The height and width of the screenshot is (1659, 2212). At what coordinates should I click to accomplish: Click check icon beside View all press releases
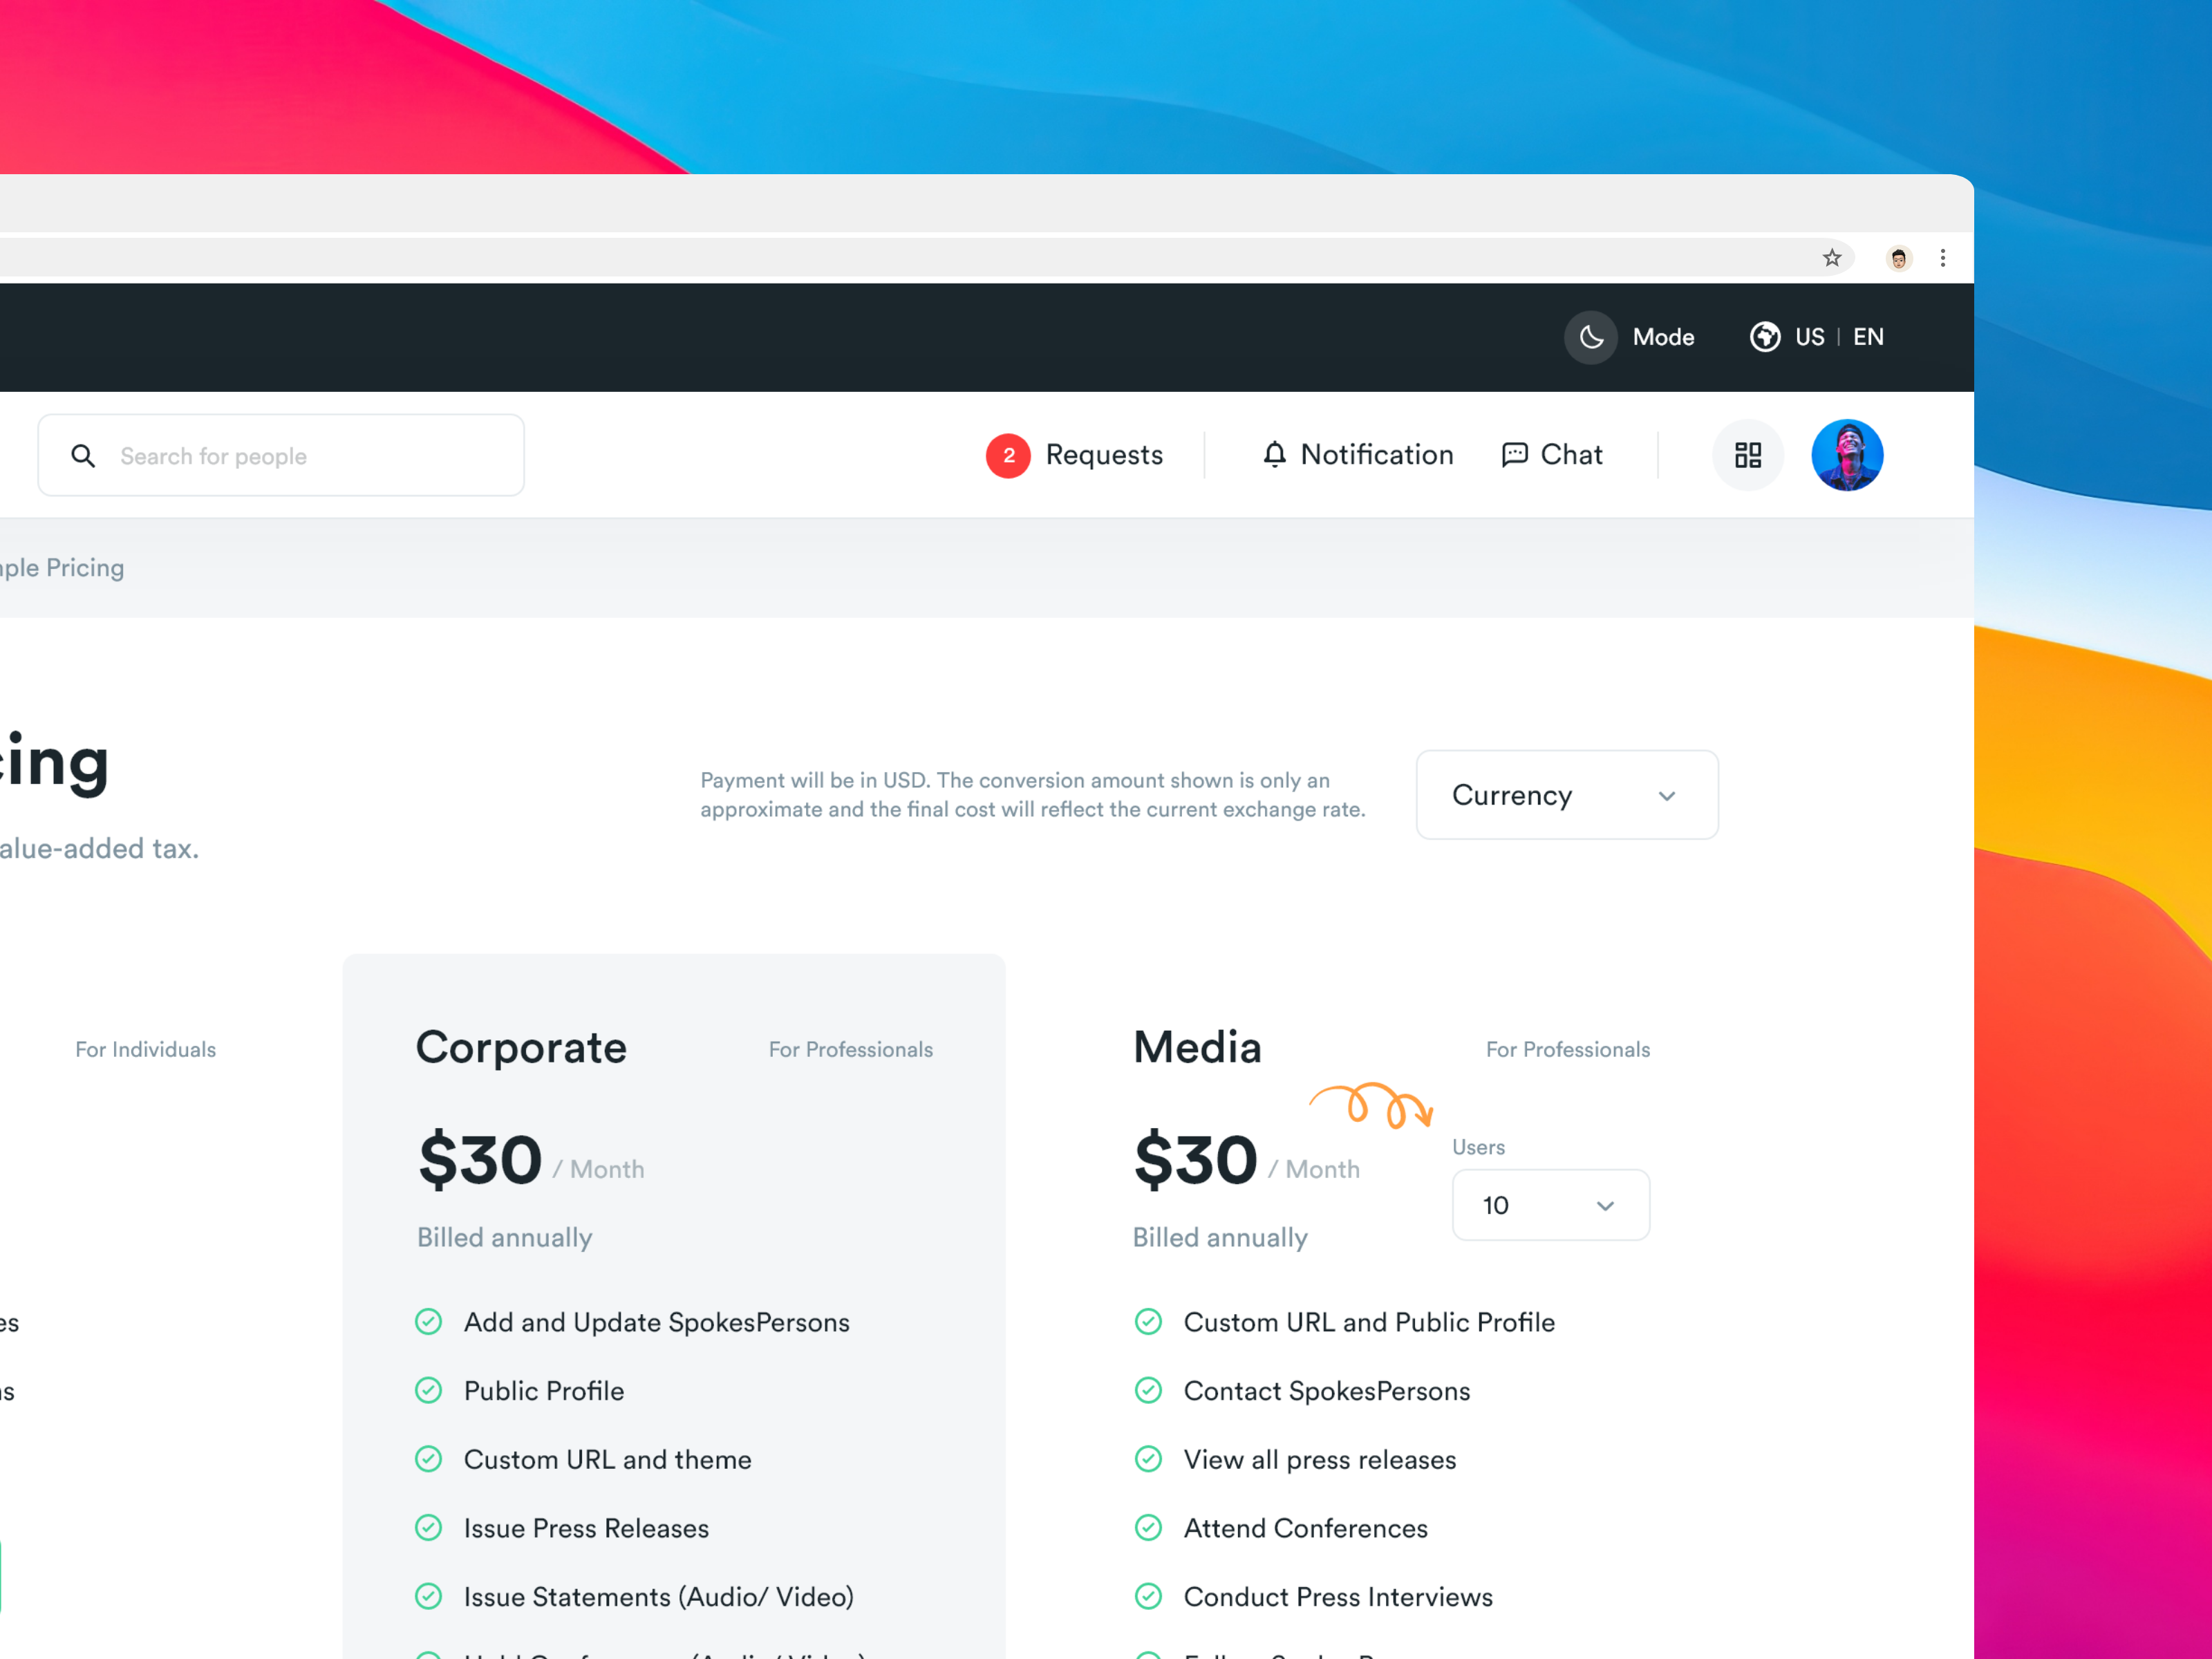point(1148,1459)
